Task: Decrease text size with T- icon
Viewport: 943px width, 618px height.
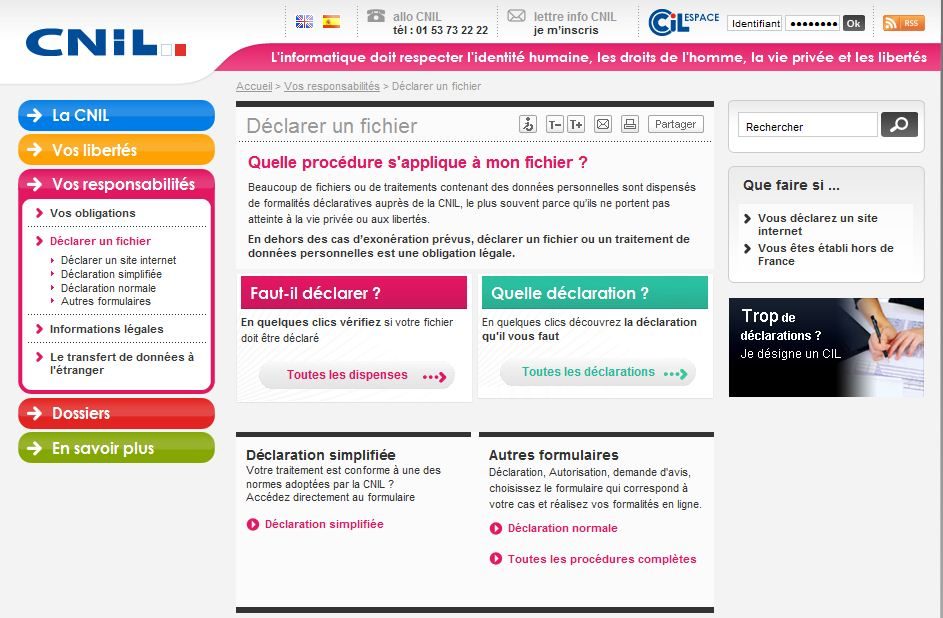Action: coord(554,124)
